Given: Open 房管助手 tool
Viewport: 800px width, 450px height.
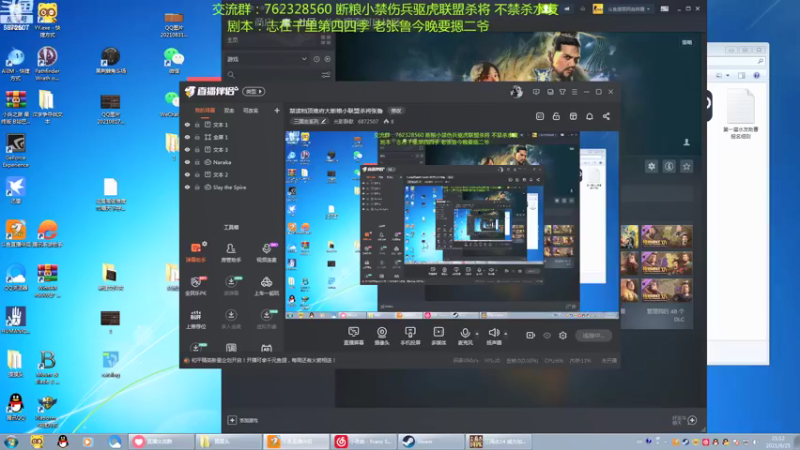Looking at the screenshot, I should [x=231, y=252].
